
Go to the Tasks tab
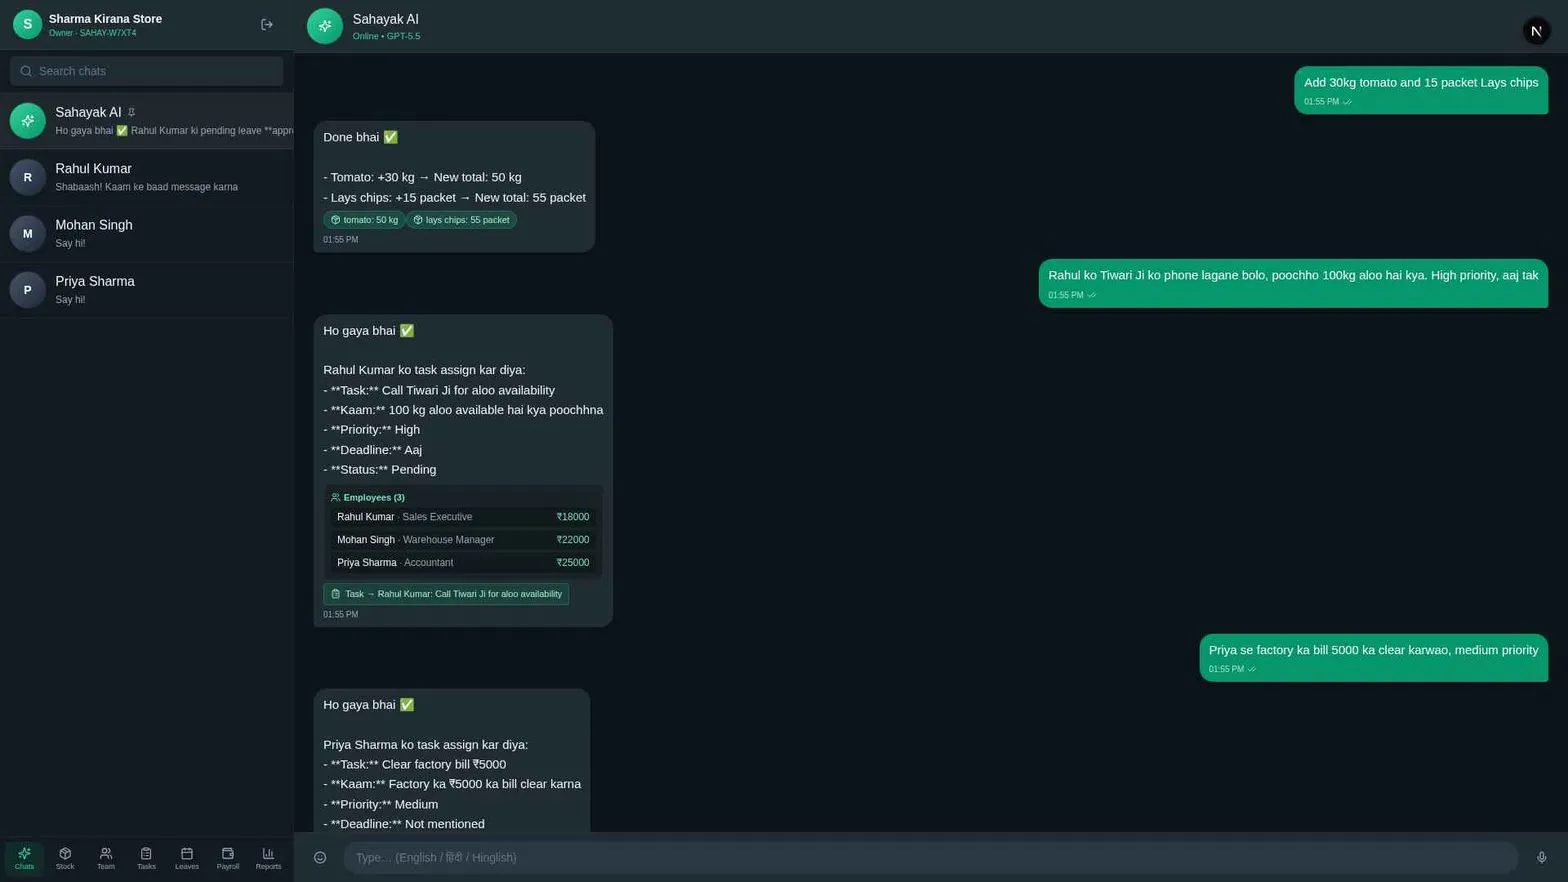click(x=146, y=858)
